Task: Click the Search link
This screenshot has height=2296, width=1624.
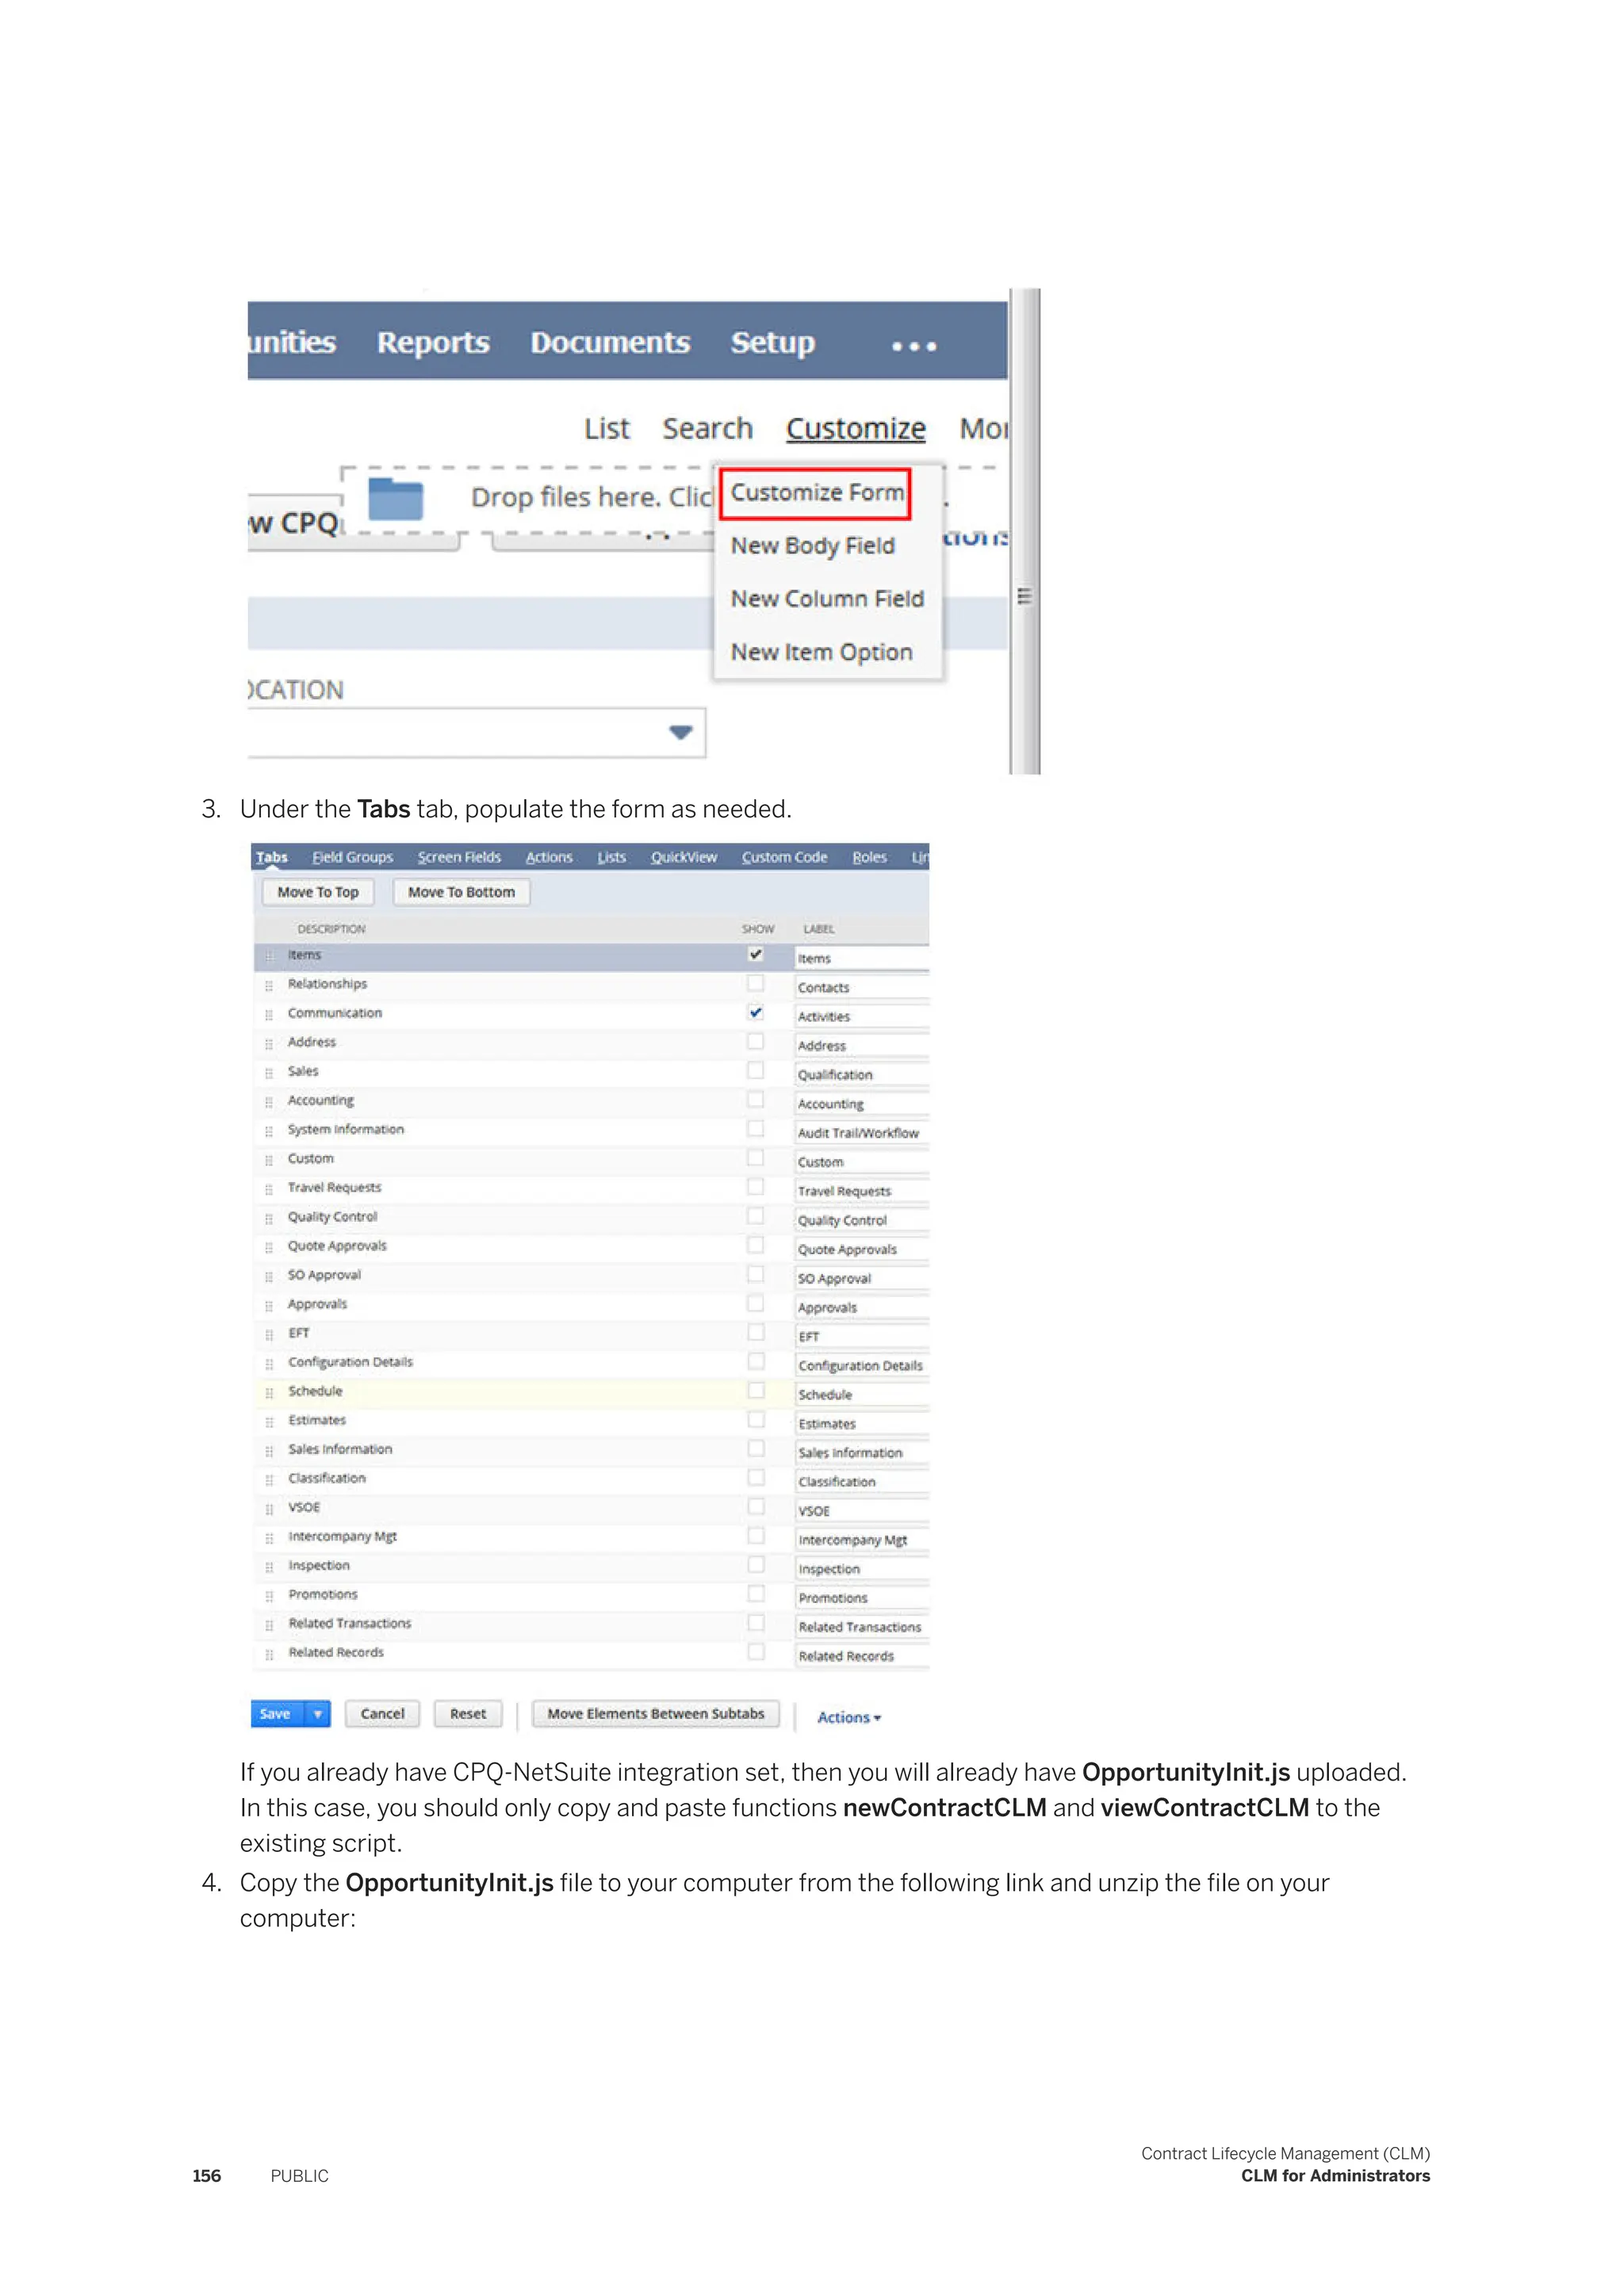Action: point(707,429)
